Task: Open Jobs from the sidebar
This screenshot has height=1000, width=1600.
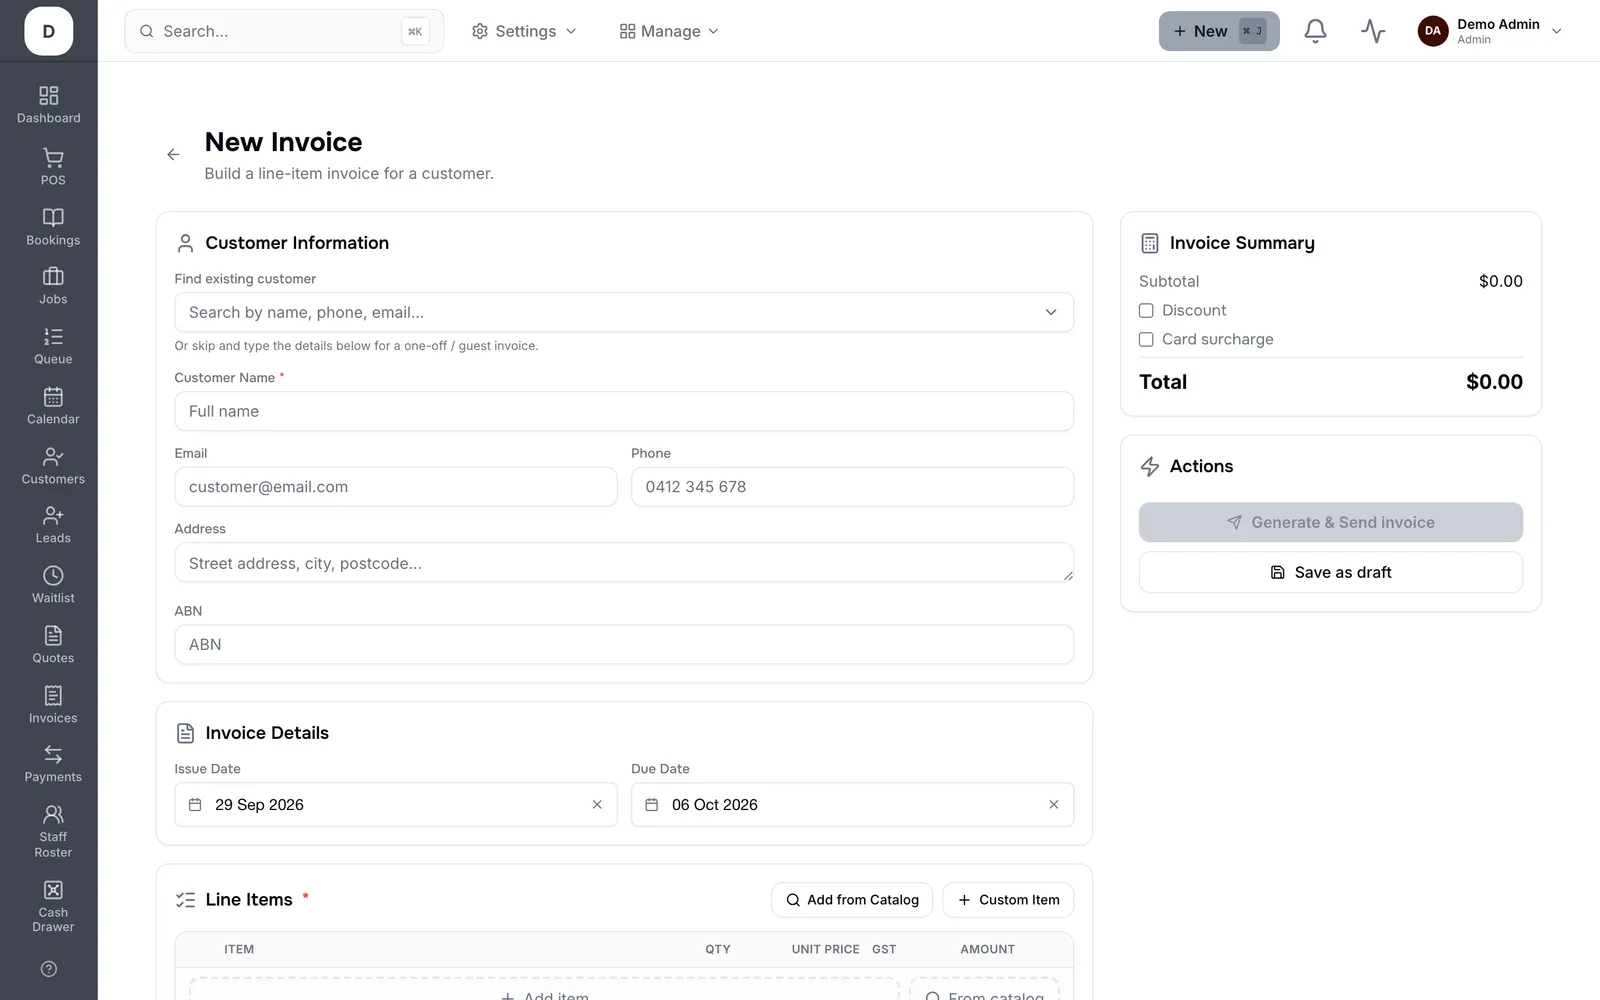Action: click(53, 286)
